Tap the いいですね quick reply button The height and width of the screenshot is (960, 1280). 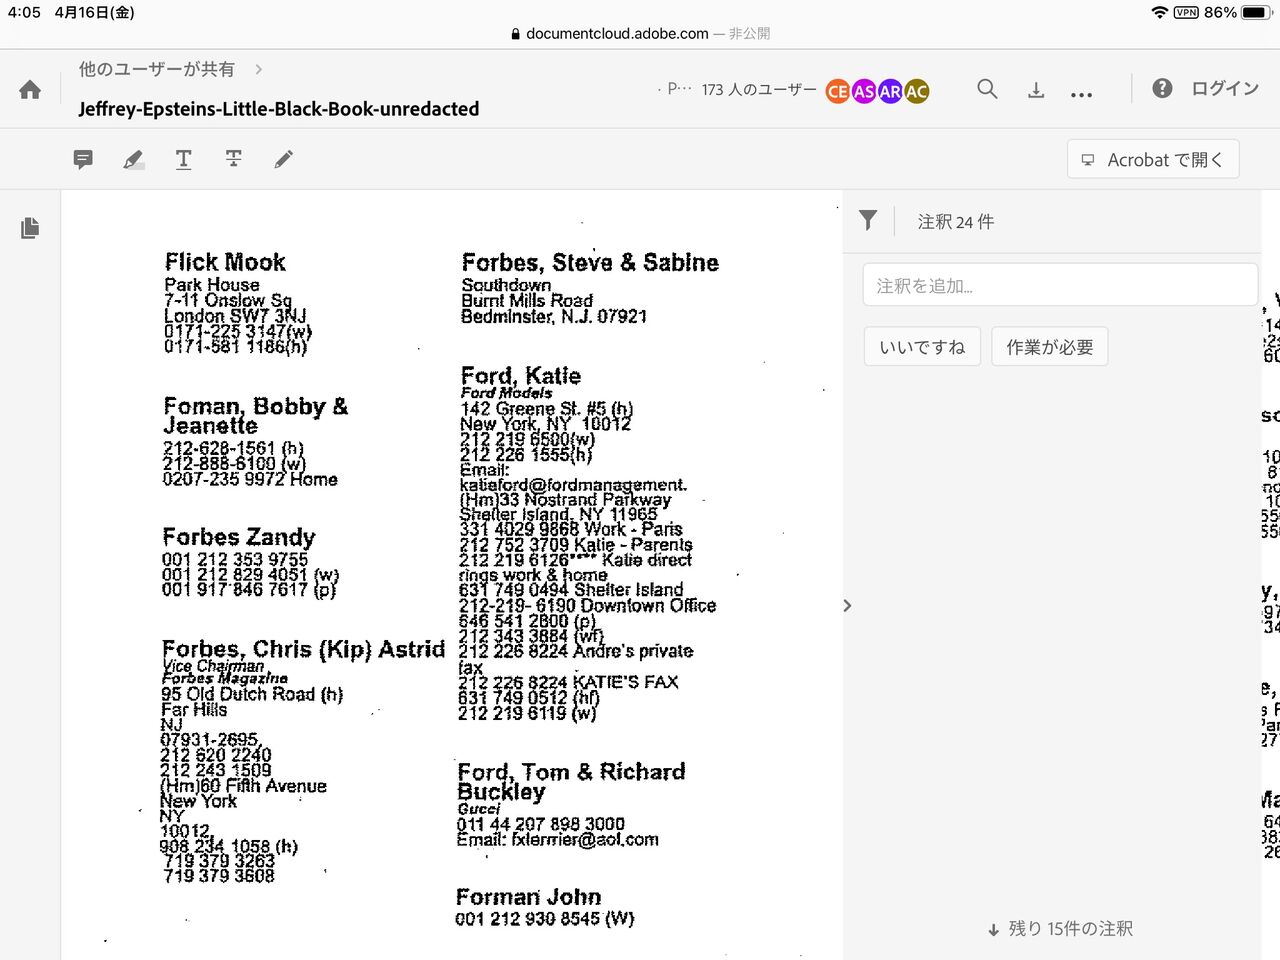click(x=922, y=347)
